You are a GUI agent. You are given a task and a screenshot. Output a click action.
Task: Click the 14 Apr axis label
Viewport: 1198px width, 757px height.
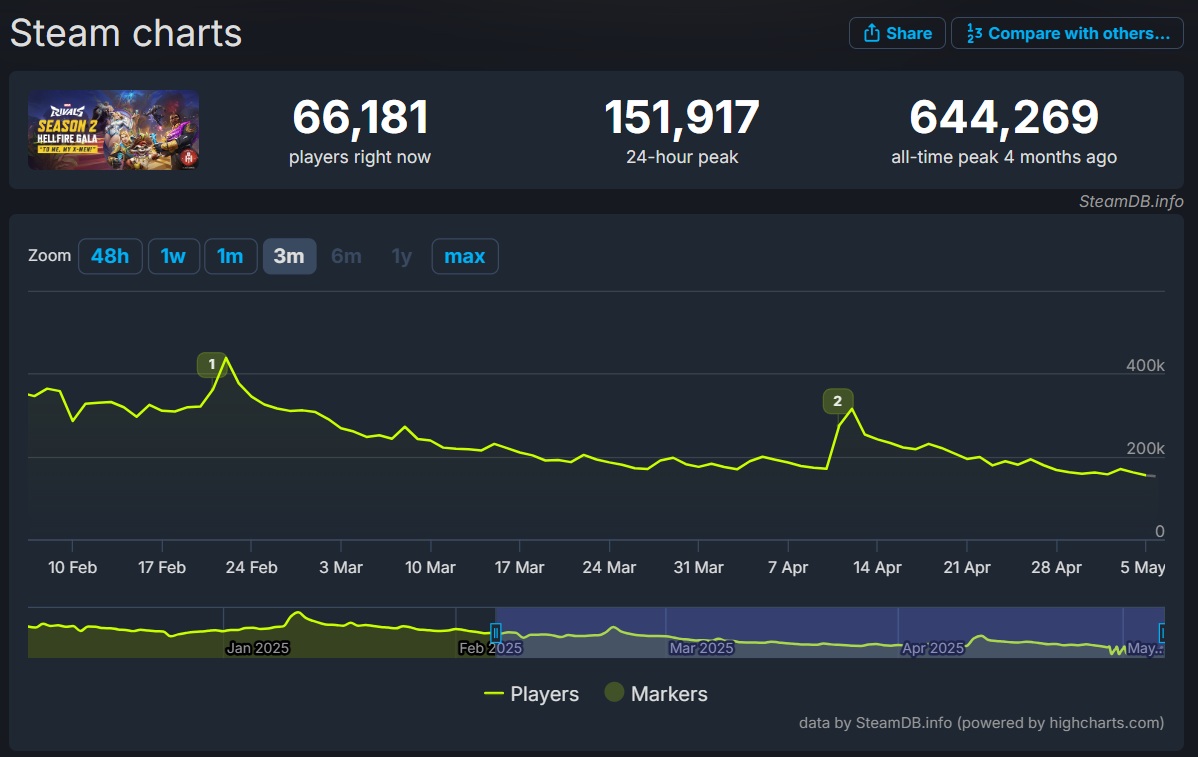[877, 568]
